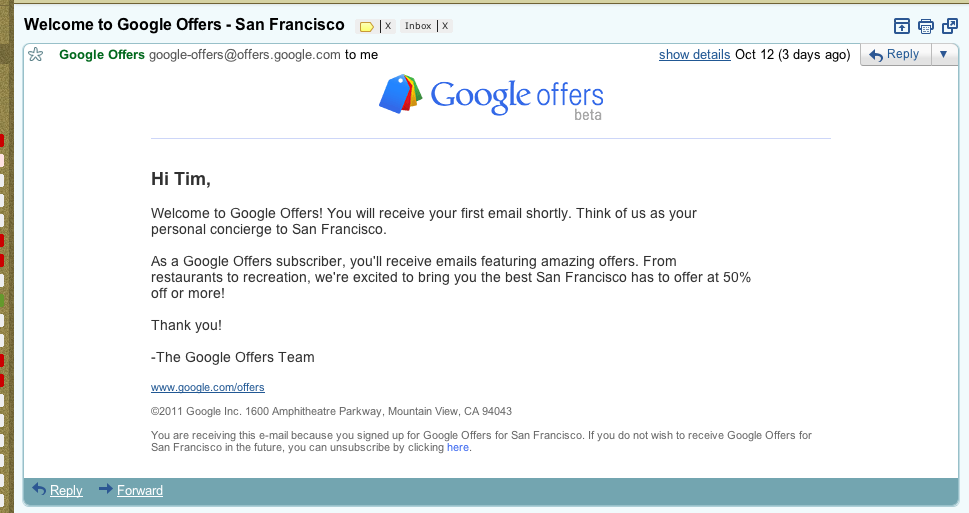Click the Google Offers logo image

coord(491,96)
